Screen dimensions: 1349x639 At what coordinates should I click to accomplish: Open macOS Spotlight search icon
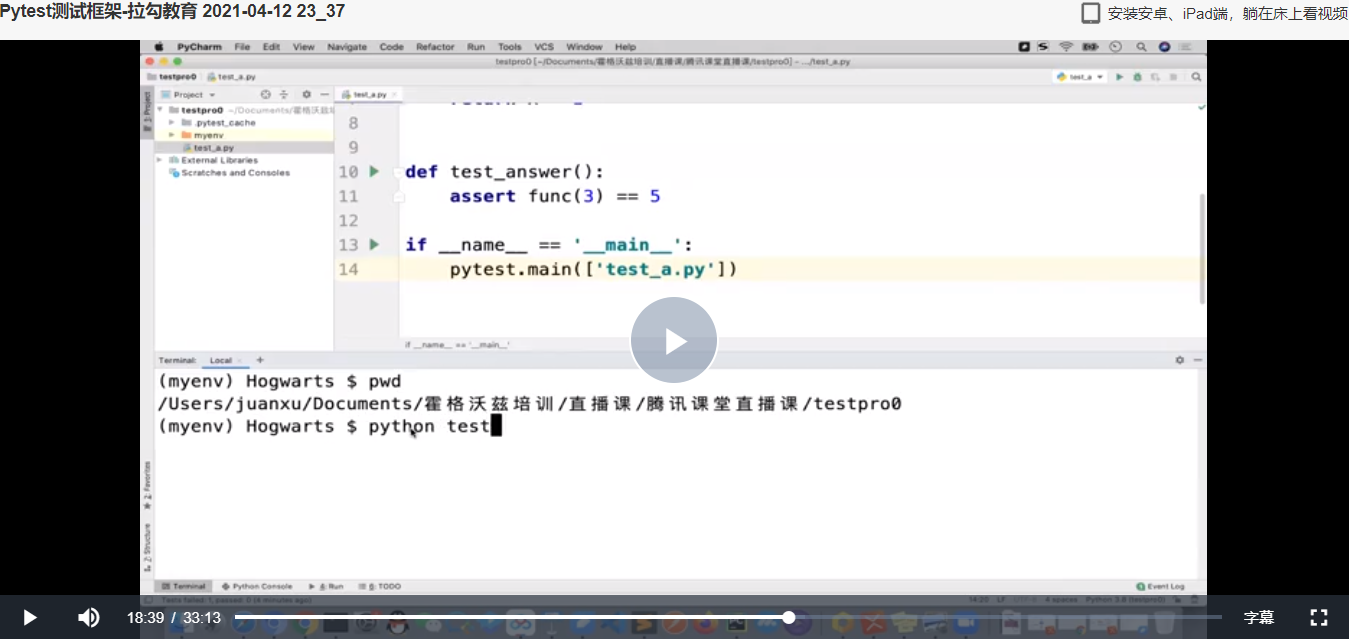(x=1141, y=47)
